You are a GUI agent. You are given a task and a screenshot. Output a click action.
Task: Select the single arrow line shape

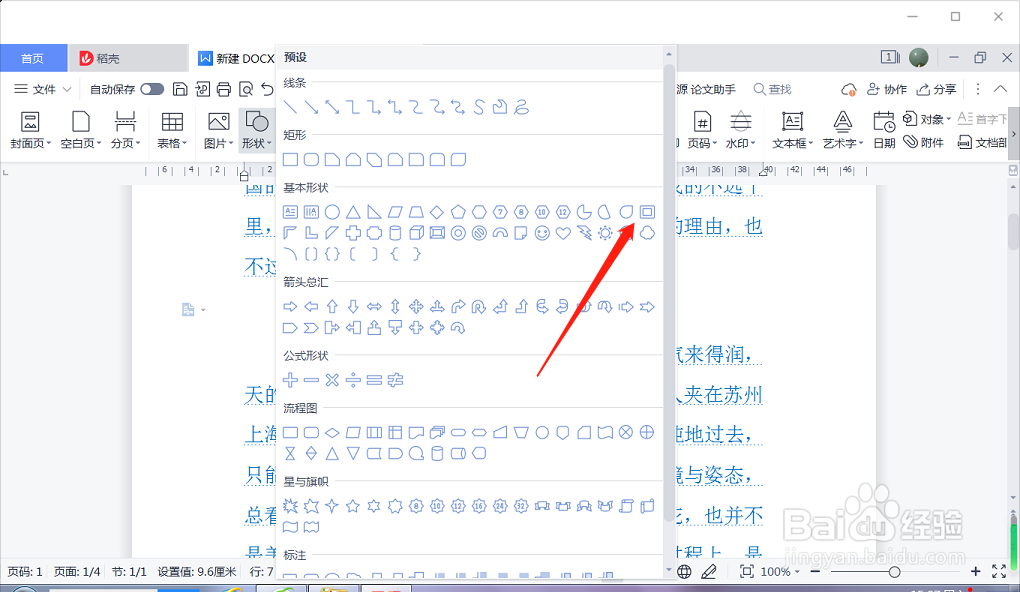[312, 107]
